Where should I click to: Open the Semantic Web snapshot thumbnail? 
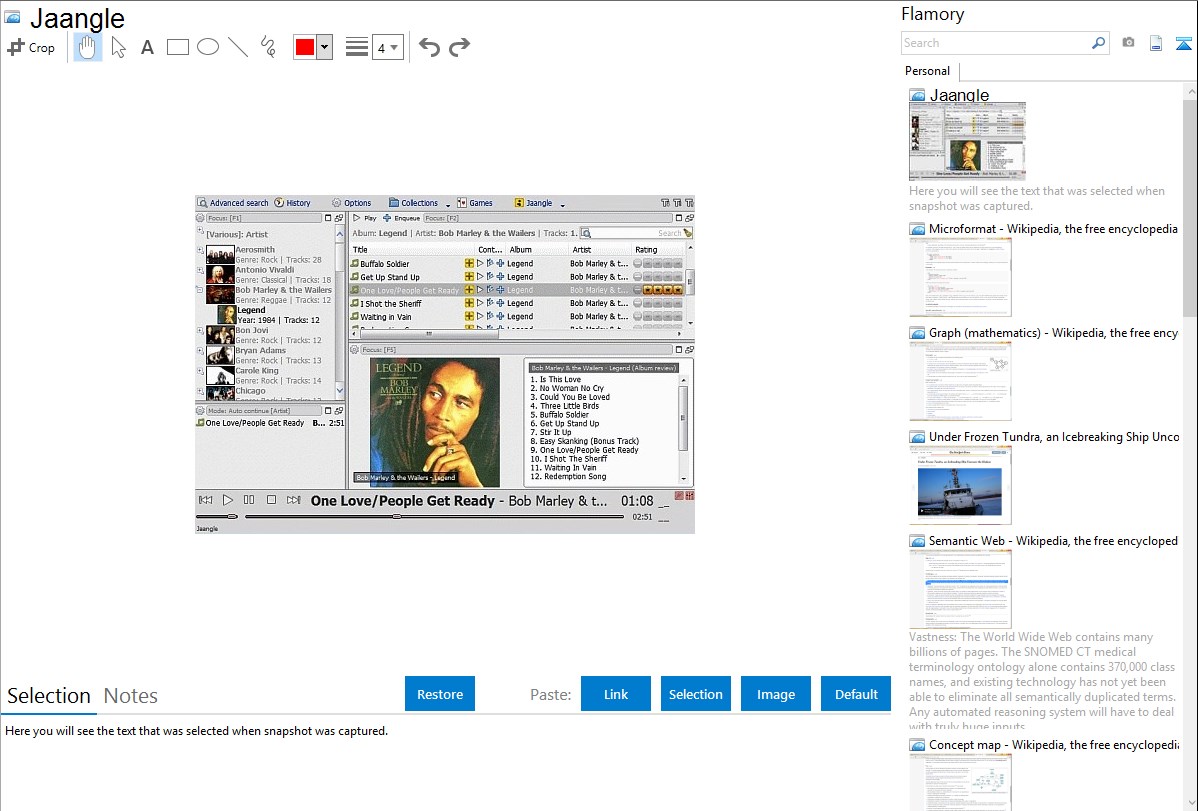coord(960,589)
